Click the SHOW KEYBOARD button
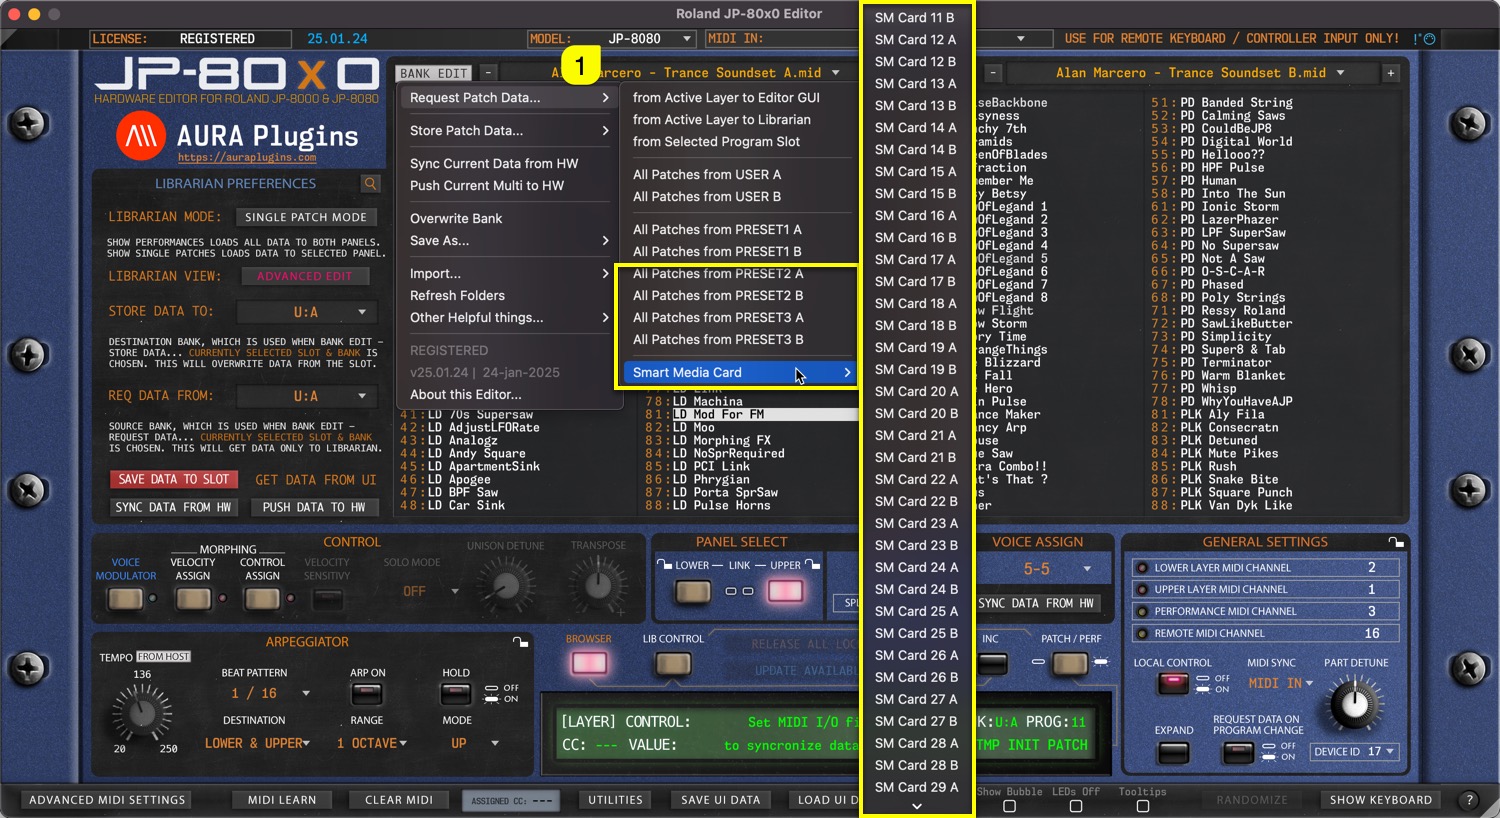Screen dimensions: 1500x818 click(1380, 800)
